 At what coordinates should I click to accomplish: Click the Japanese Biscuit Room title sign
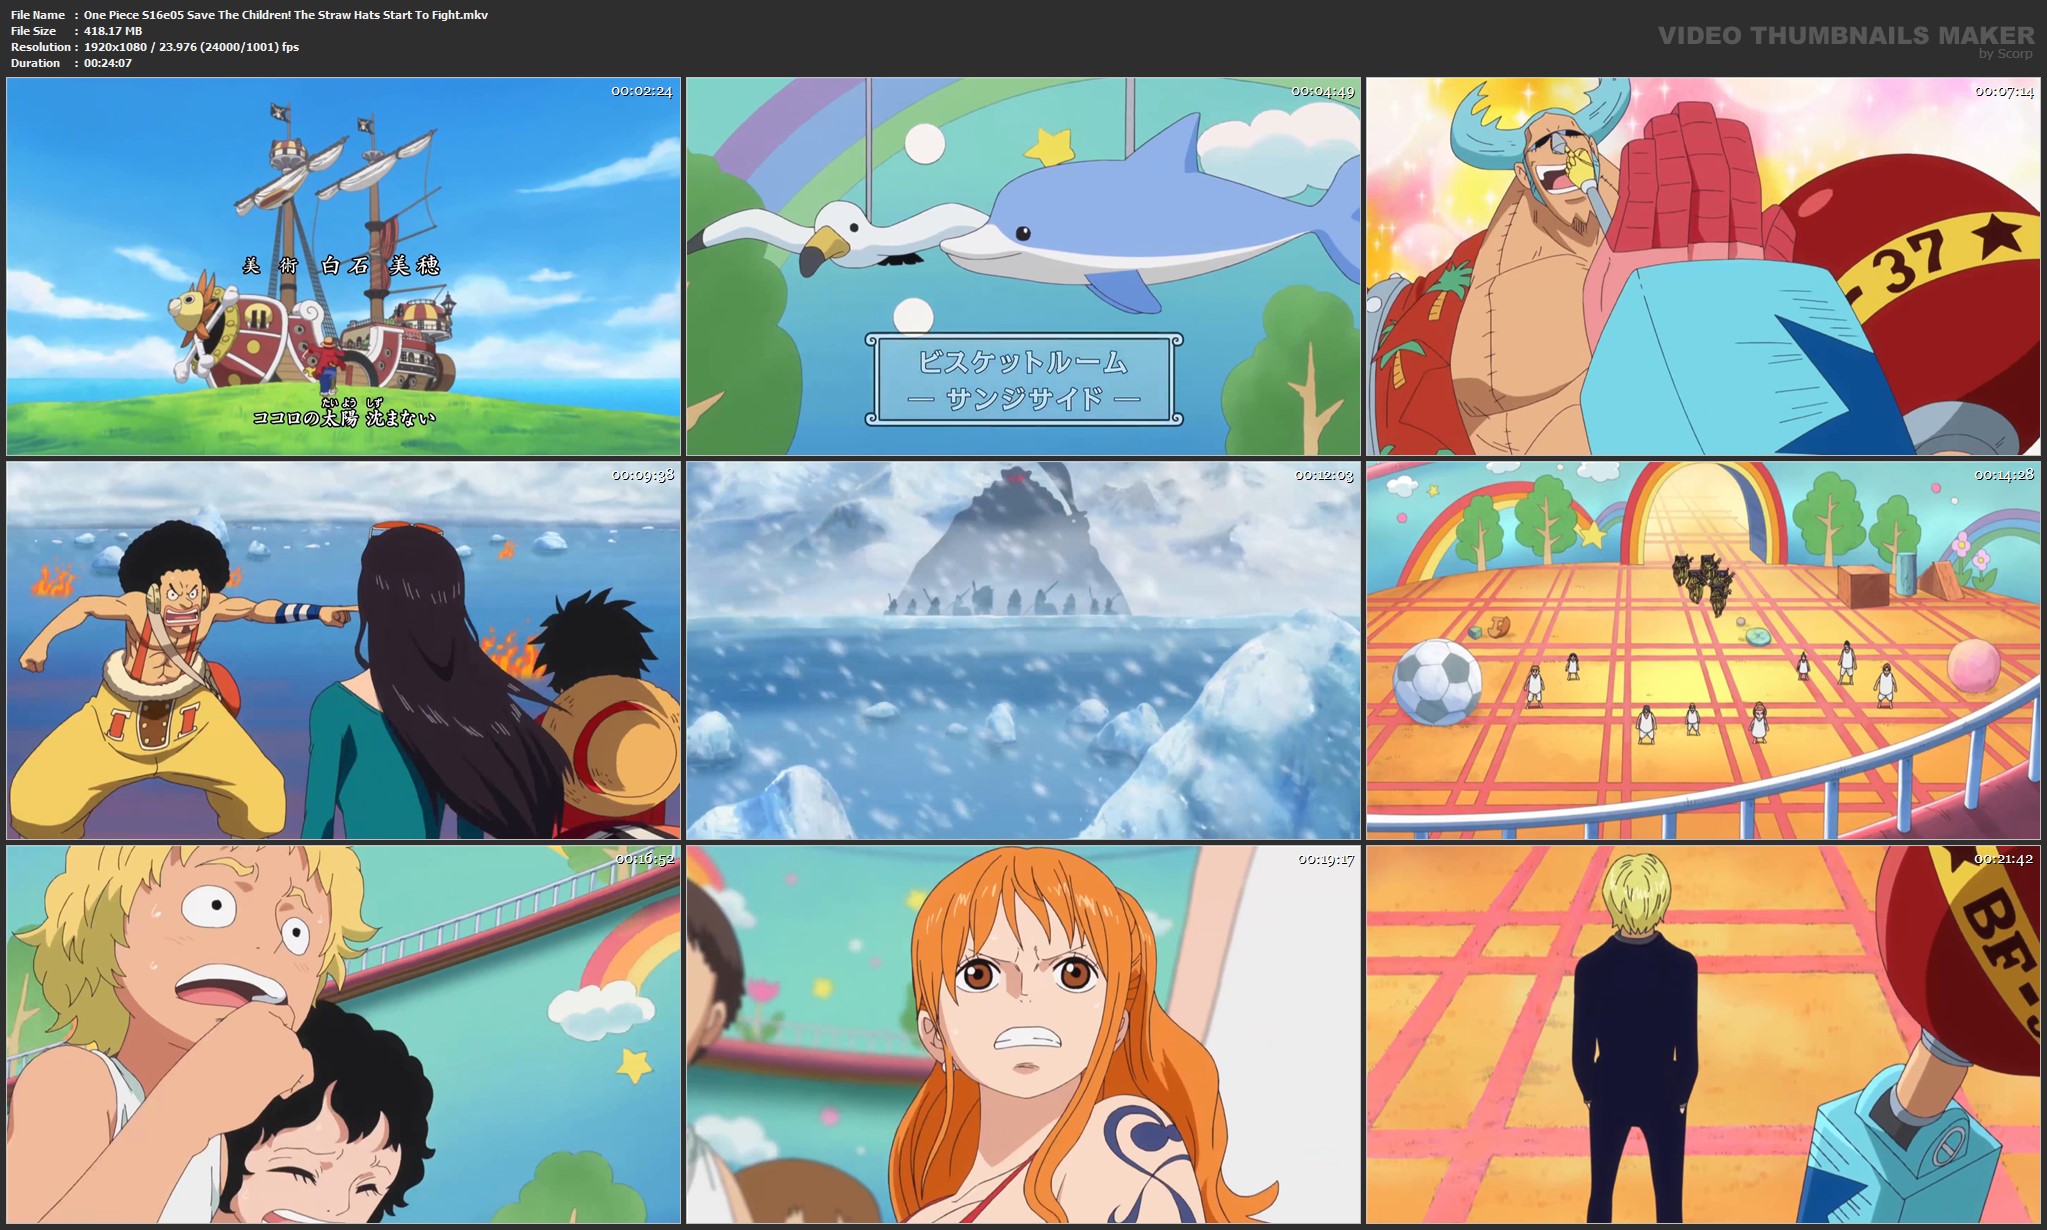[x=1023, y=379]
